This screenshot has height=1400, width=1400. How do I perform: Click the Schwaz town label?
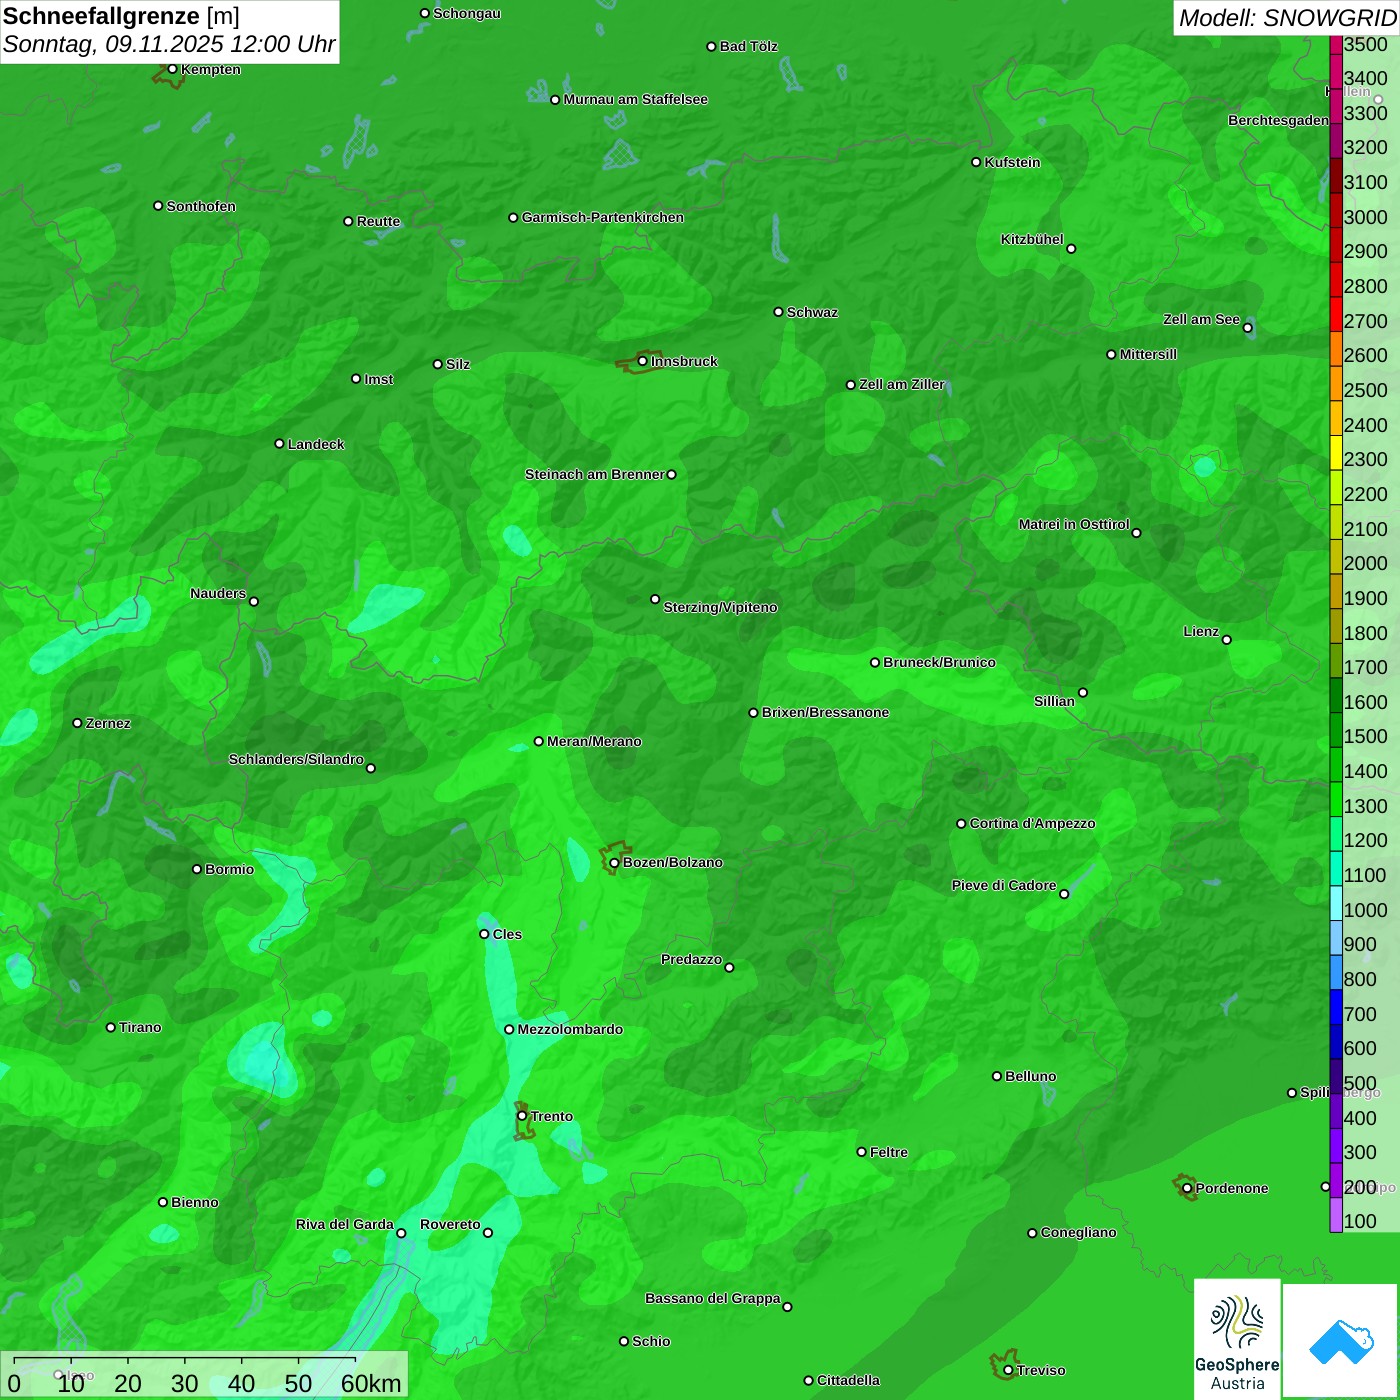[812, 312]
